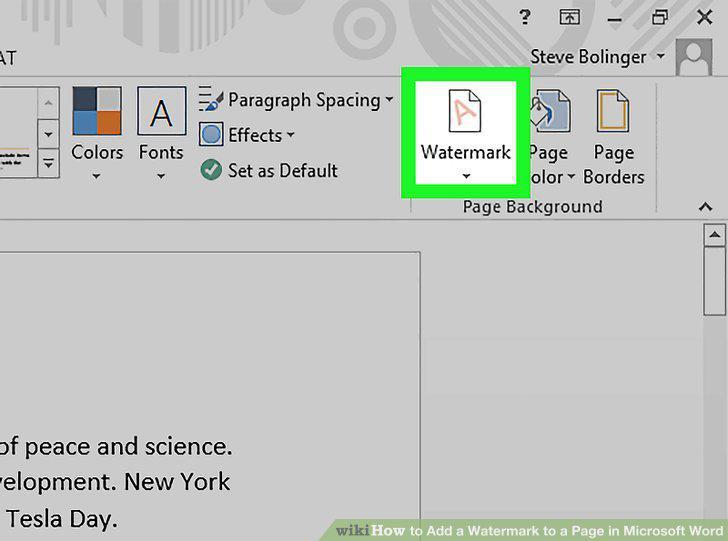Open Page Borders dialog
Screen dimensions: 728x541
(613, 137)
